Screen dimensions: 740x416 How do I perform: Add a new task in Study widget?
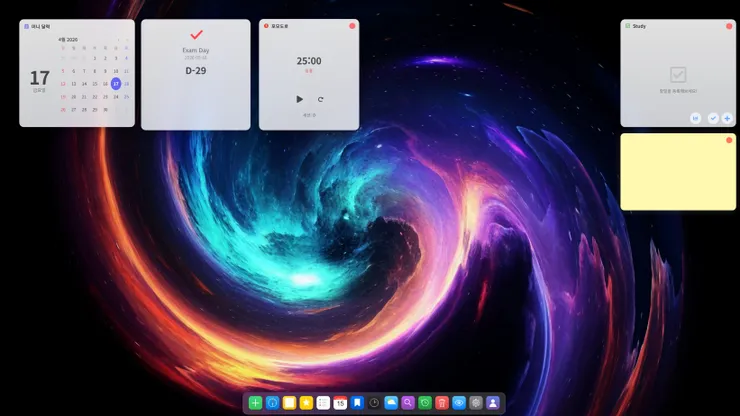(x=727, y=118)
